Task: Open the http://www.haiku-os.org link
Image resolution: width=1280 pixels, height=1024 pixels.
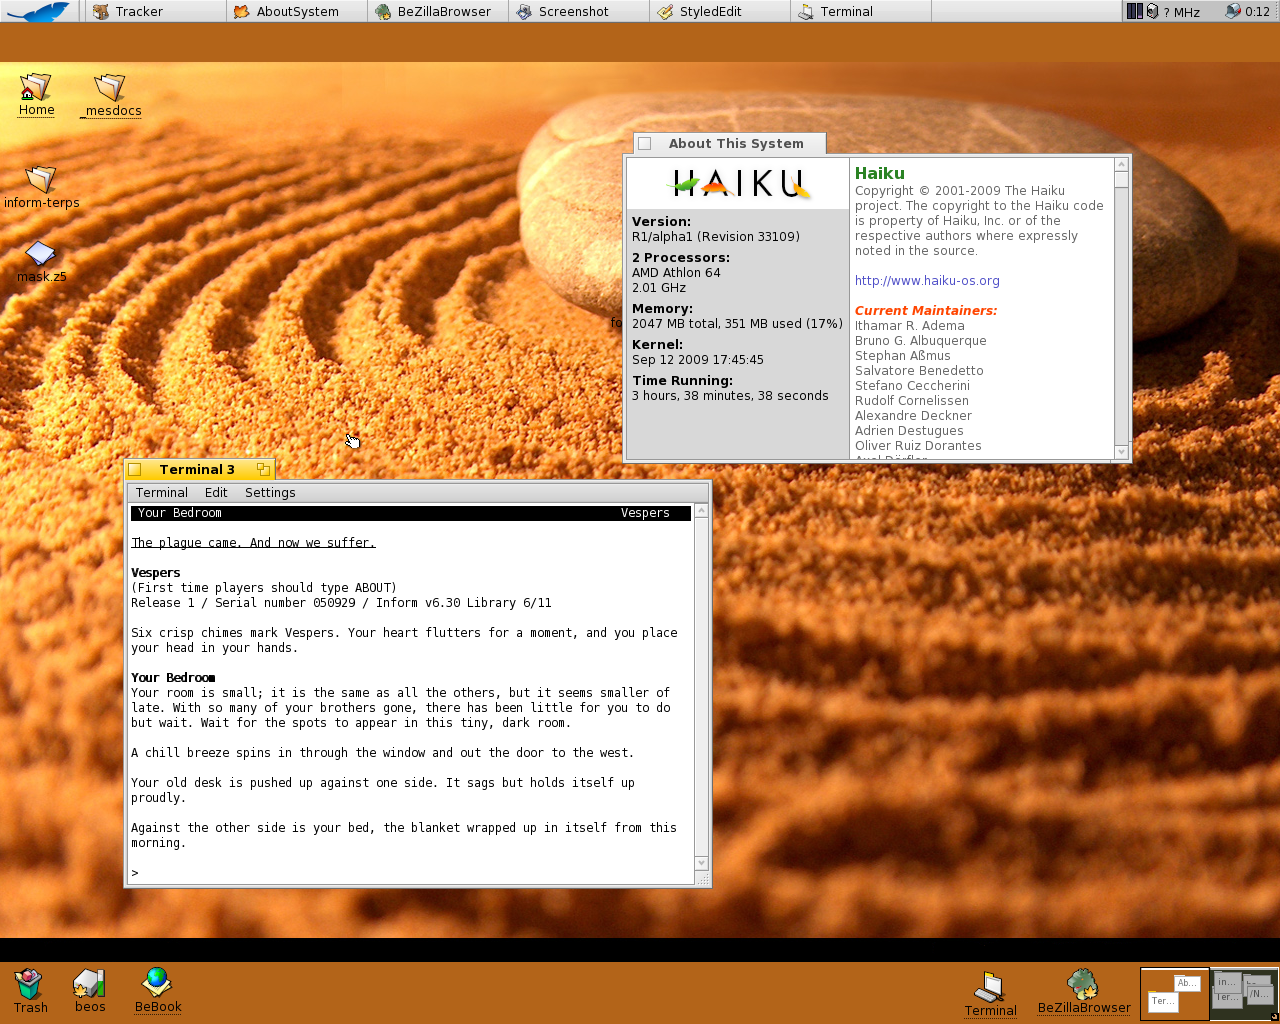Action: click(927, 281)
